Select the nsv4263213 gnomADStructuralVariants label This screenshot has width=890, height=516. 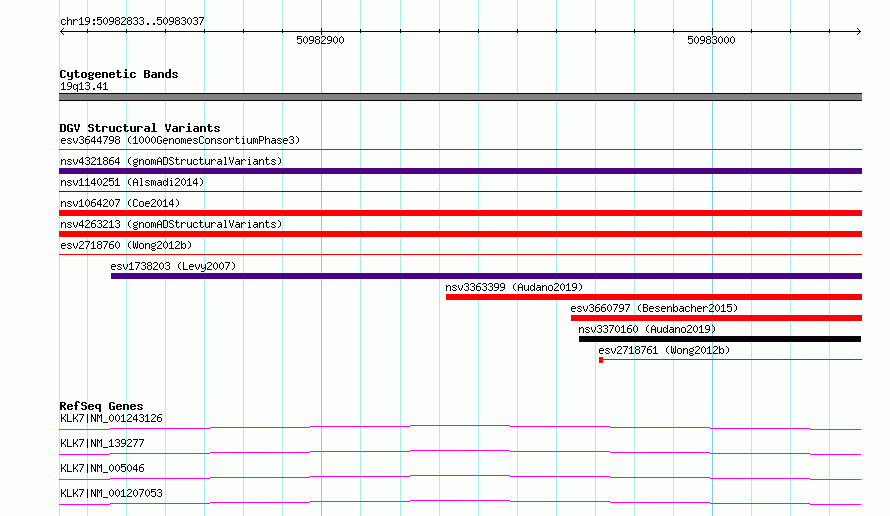tap(171, 224)
